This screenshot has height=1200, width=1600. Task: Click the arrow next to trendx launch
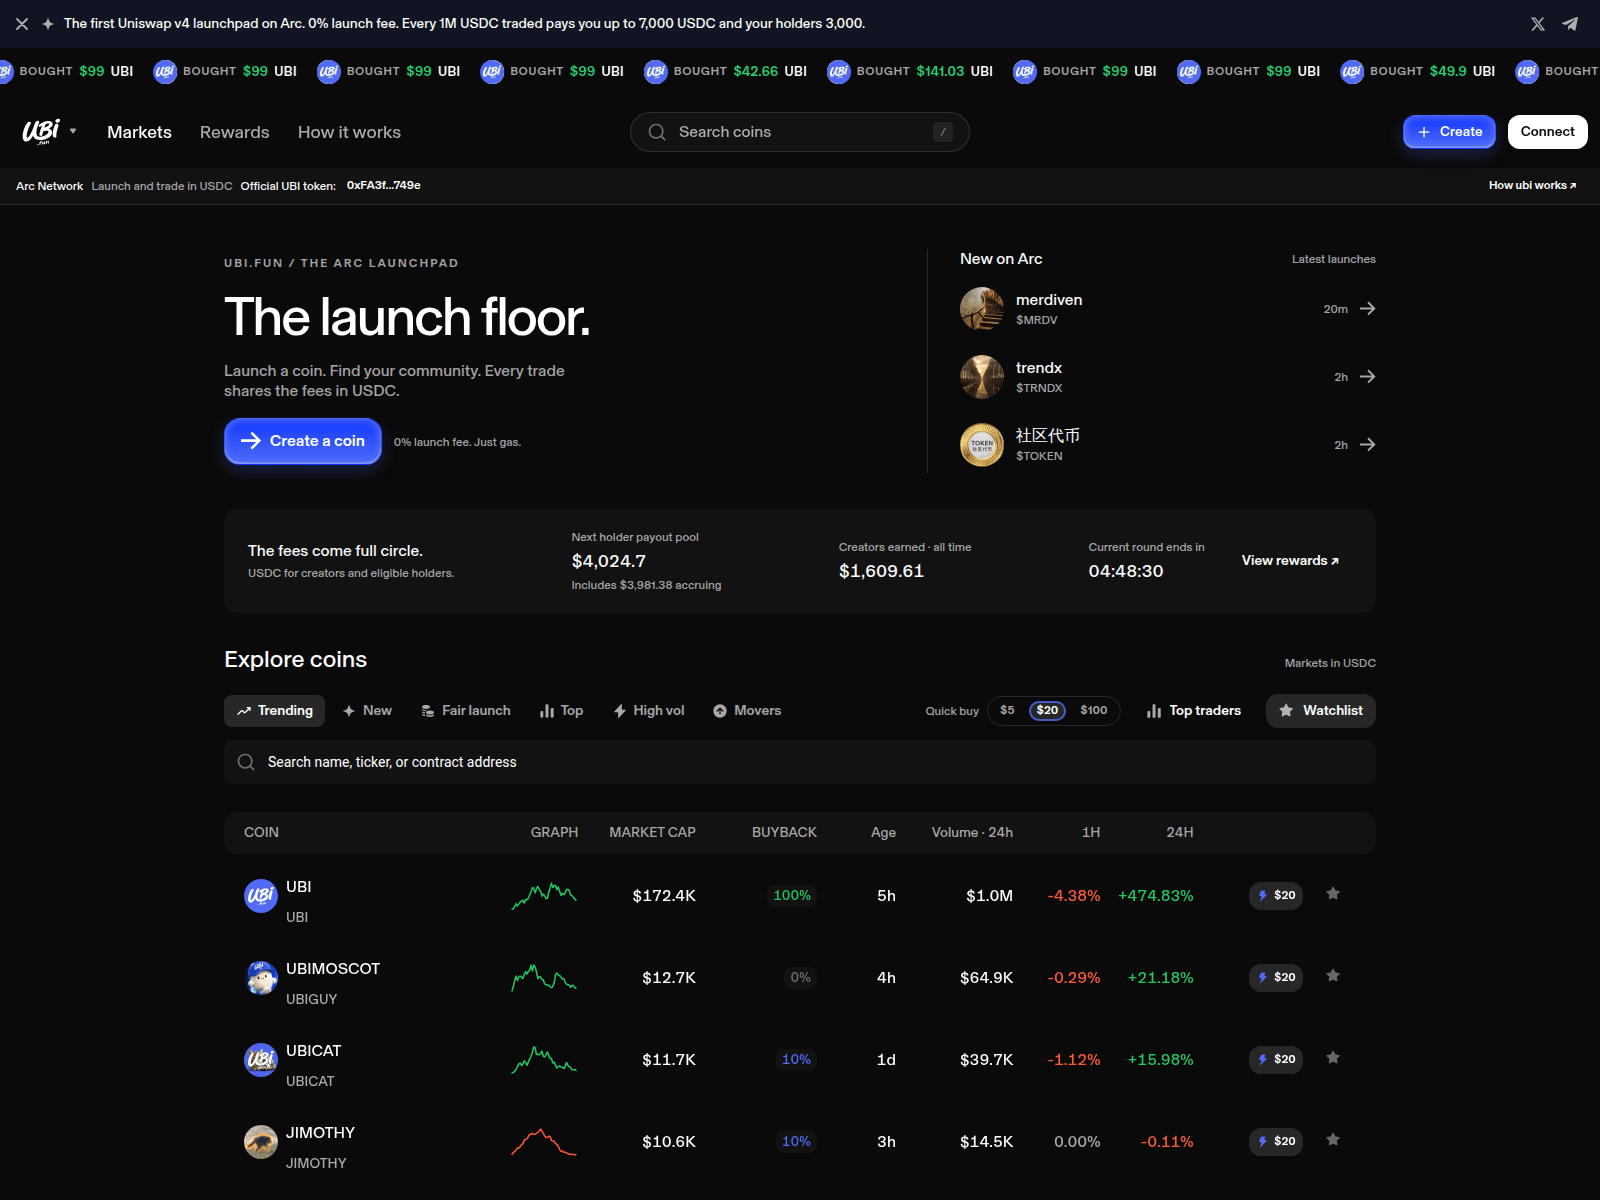click(1368, 377)
